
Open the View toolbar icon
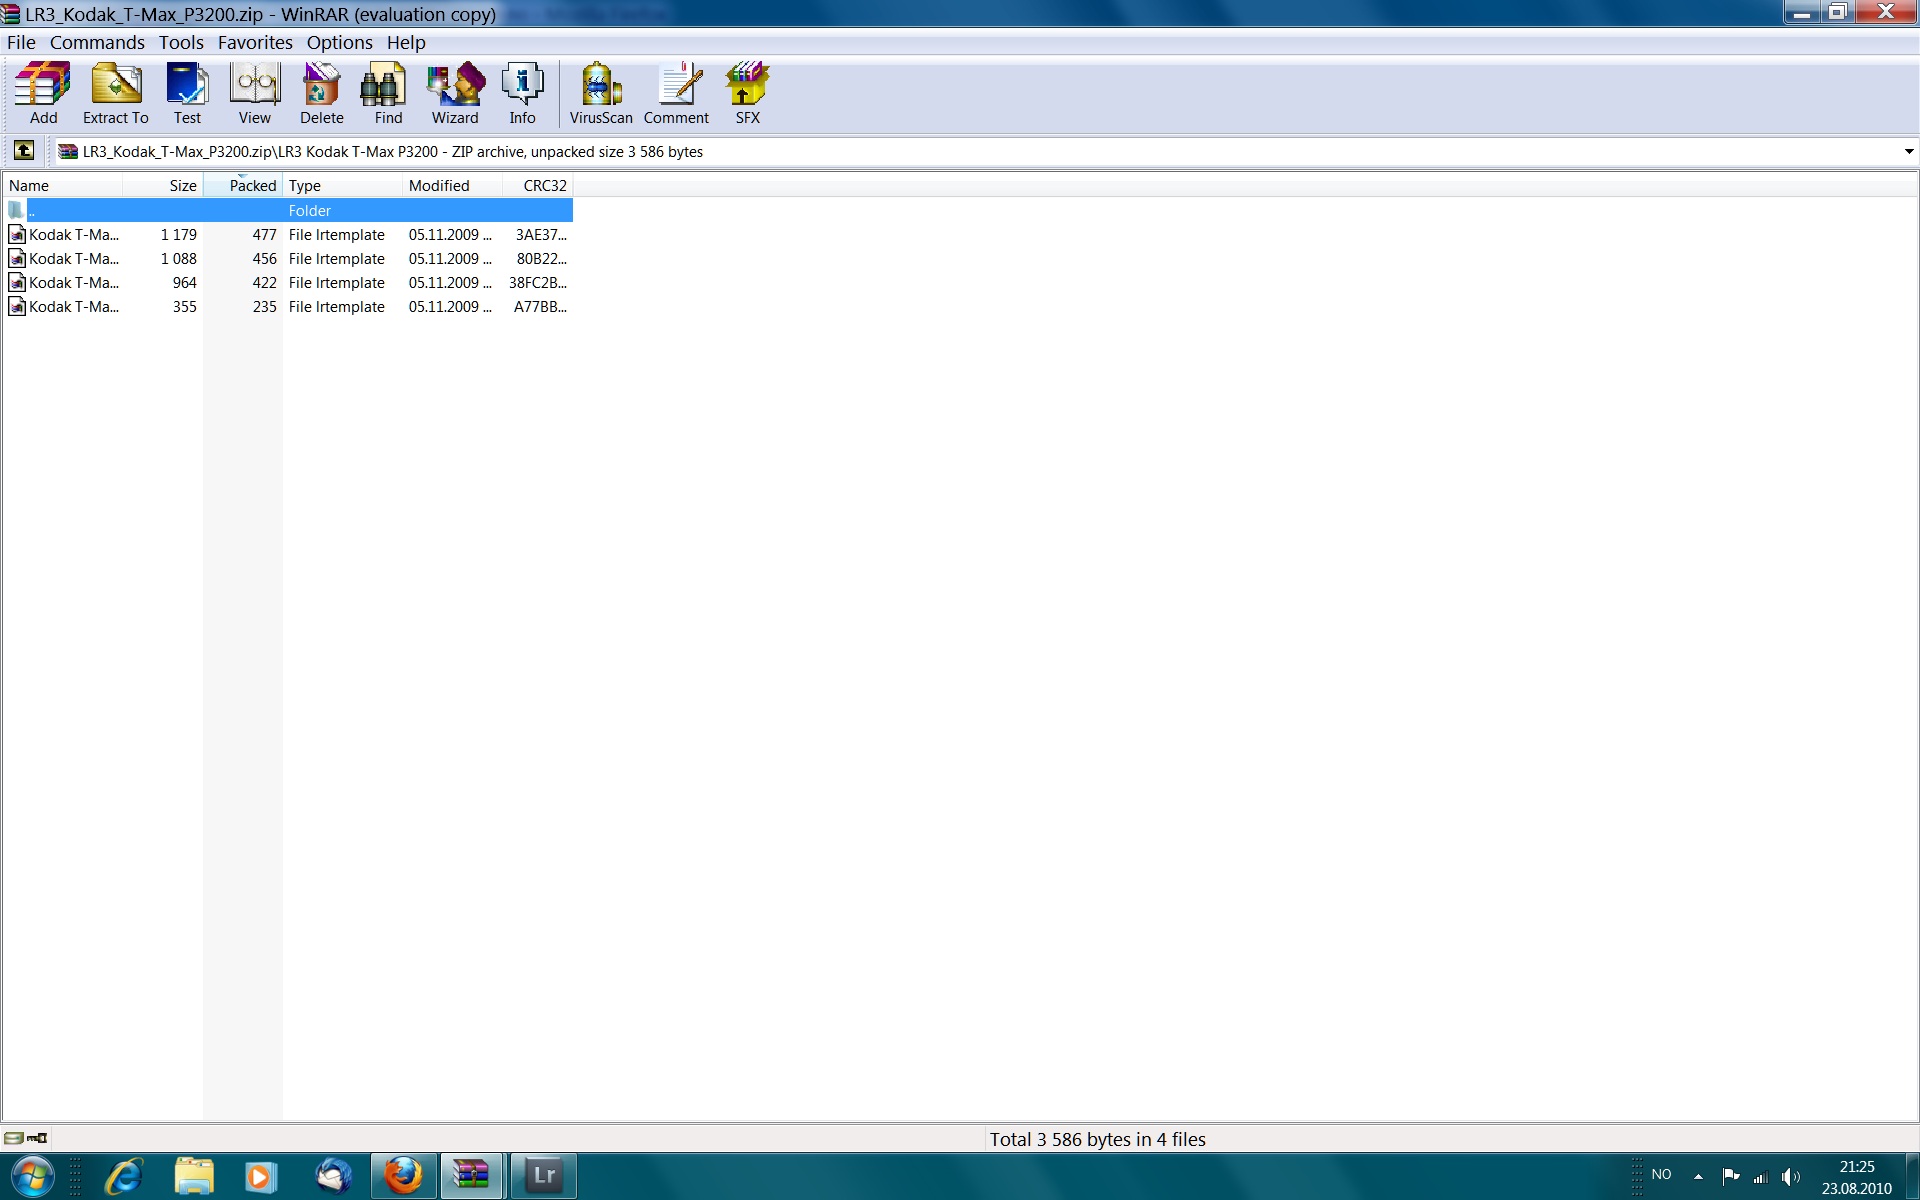tap(254, 93)
